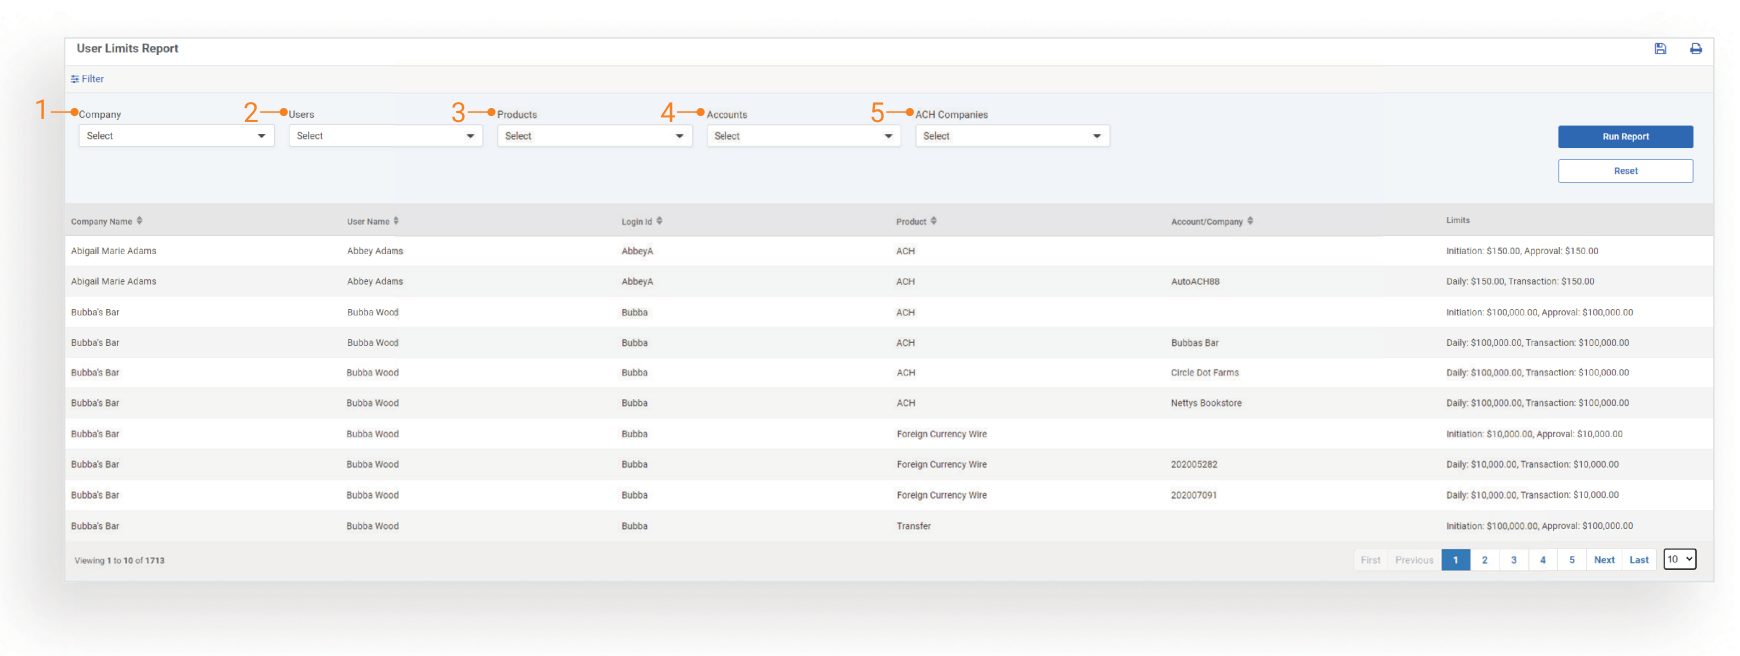
Task: Sort by Product column arrows
Action: click(933, 221)
